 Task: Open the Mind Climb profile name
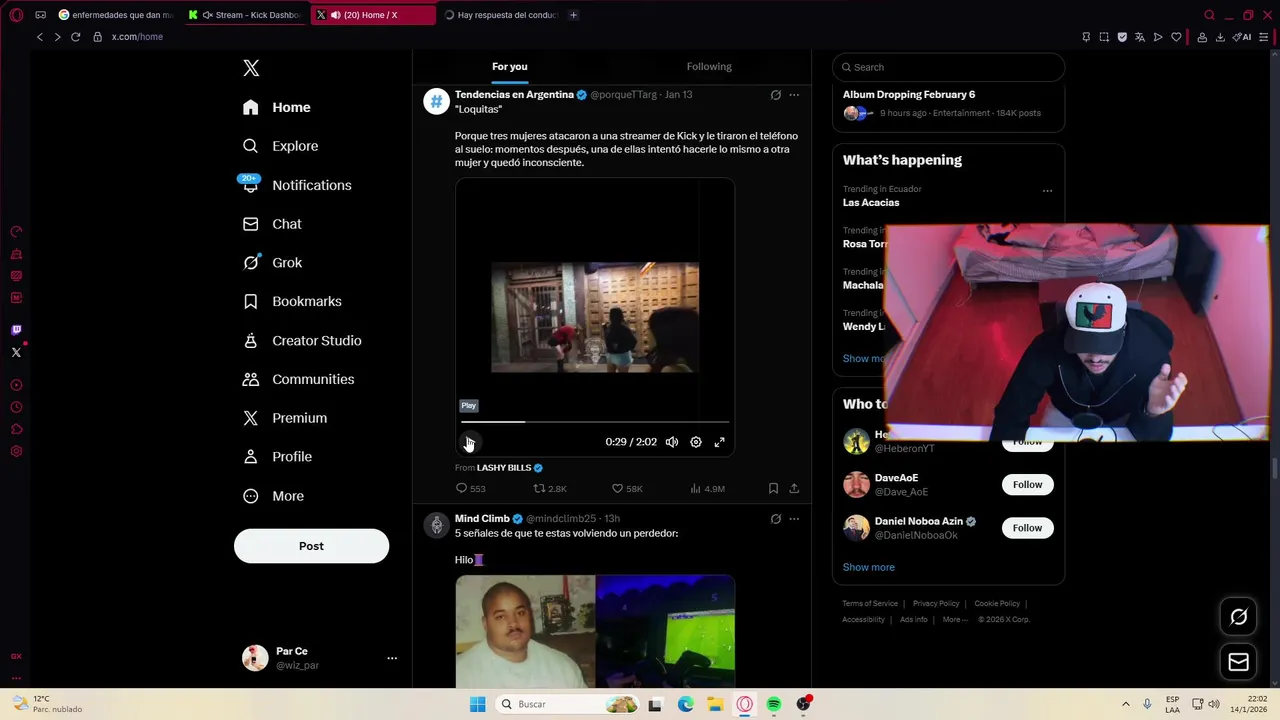[482, 519]
